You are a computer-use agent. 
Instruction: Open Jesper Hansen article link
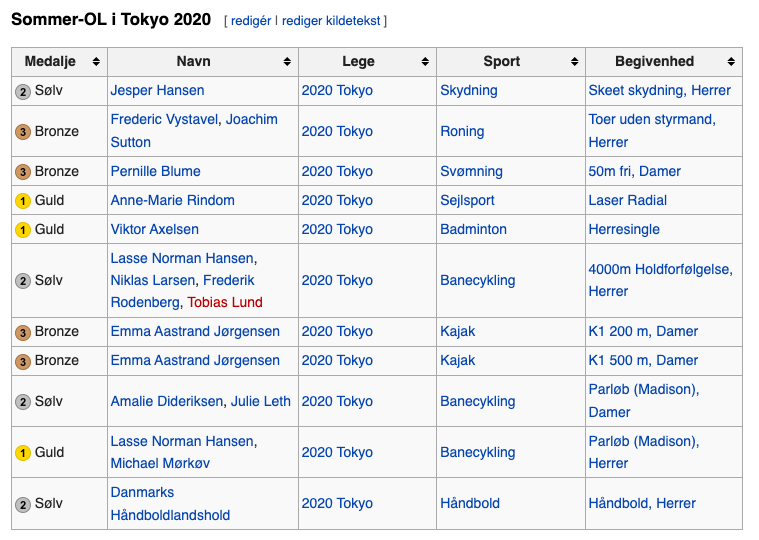pyautogui.click(x=157, y=90)
